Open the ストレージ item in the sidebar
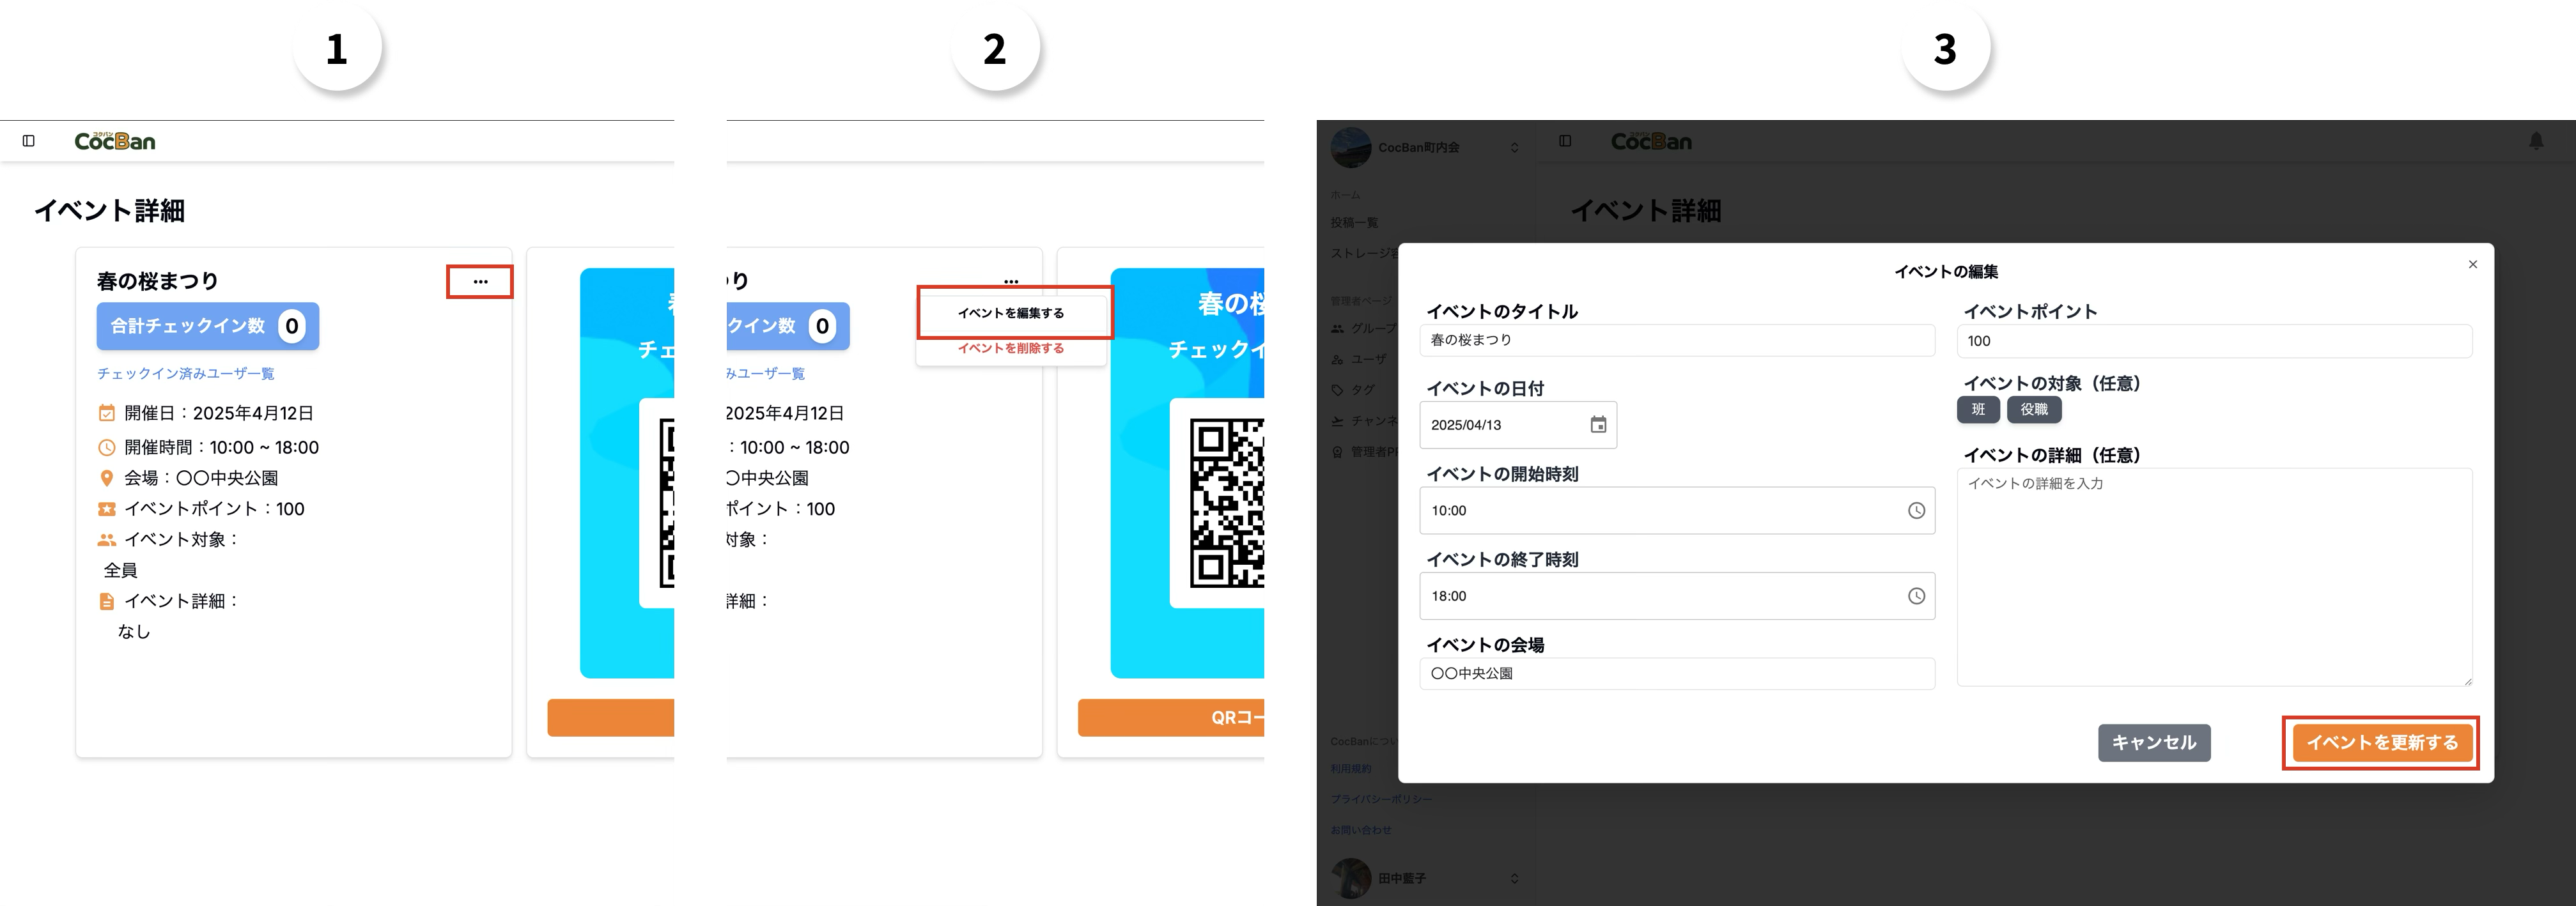 1364,253
